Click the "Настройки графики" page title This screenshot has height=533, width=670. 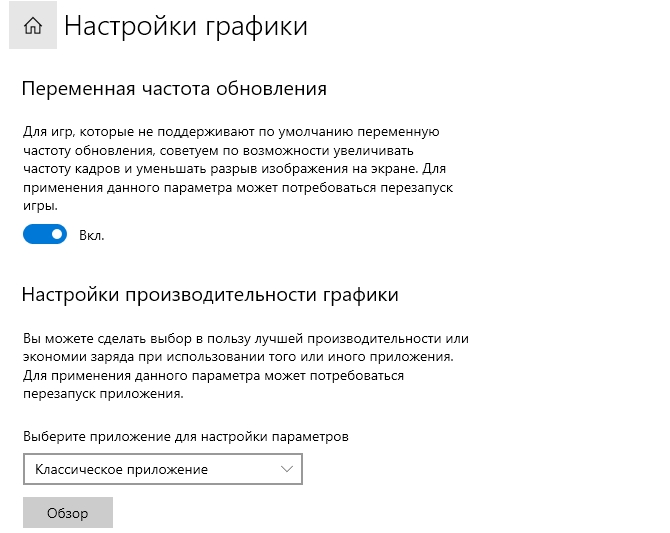point(186,26)
